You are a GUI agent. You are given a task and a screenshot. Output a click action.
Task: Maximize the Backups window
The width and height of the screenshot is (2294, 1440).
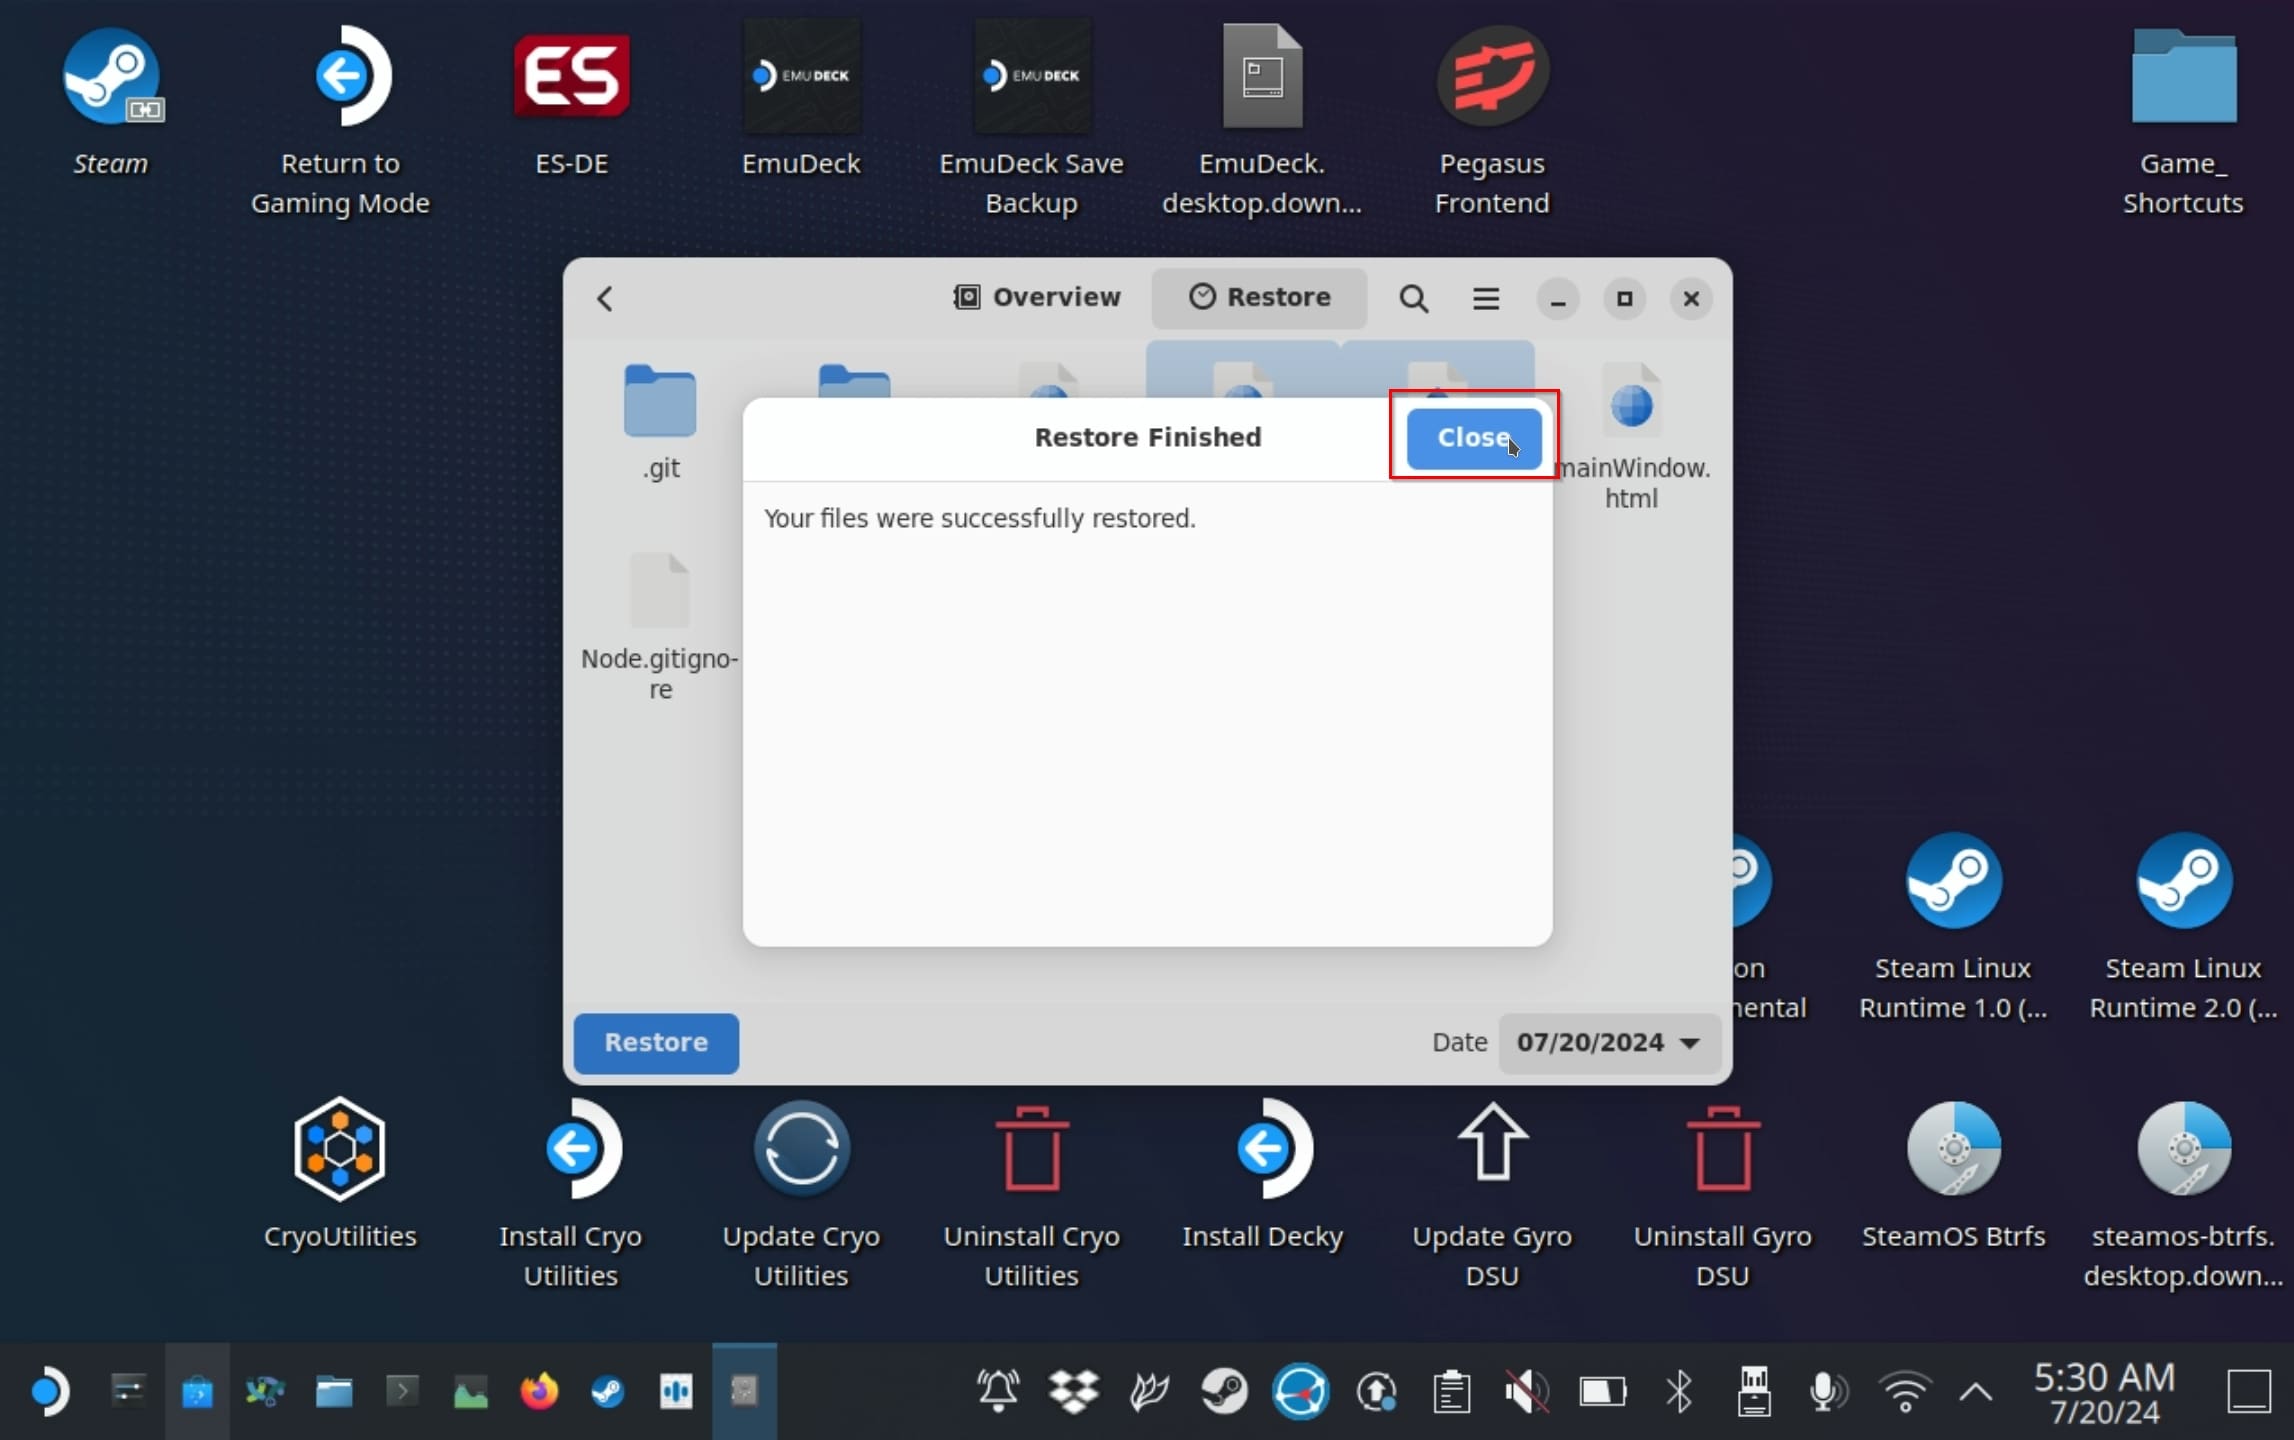tap(1624, 298)
